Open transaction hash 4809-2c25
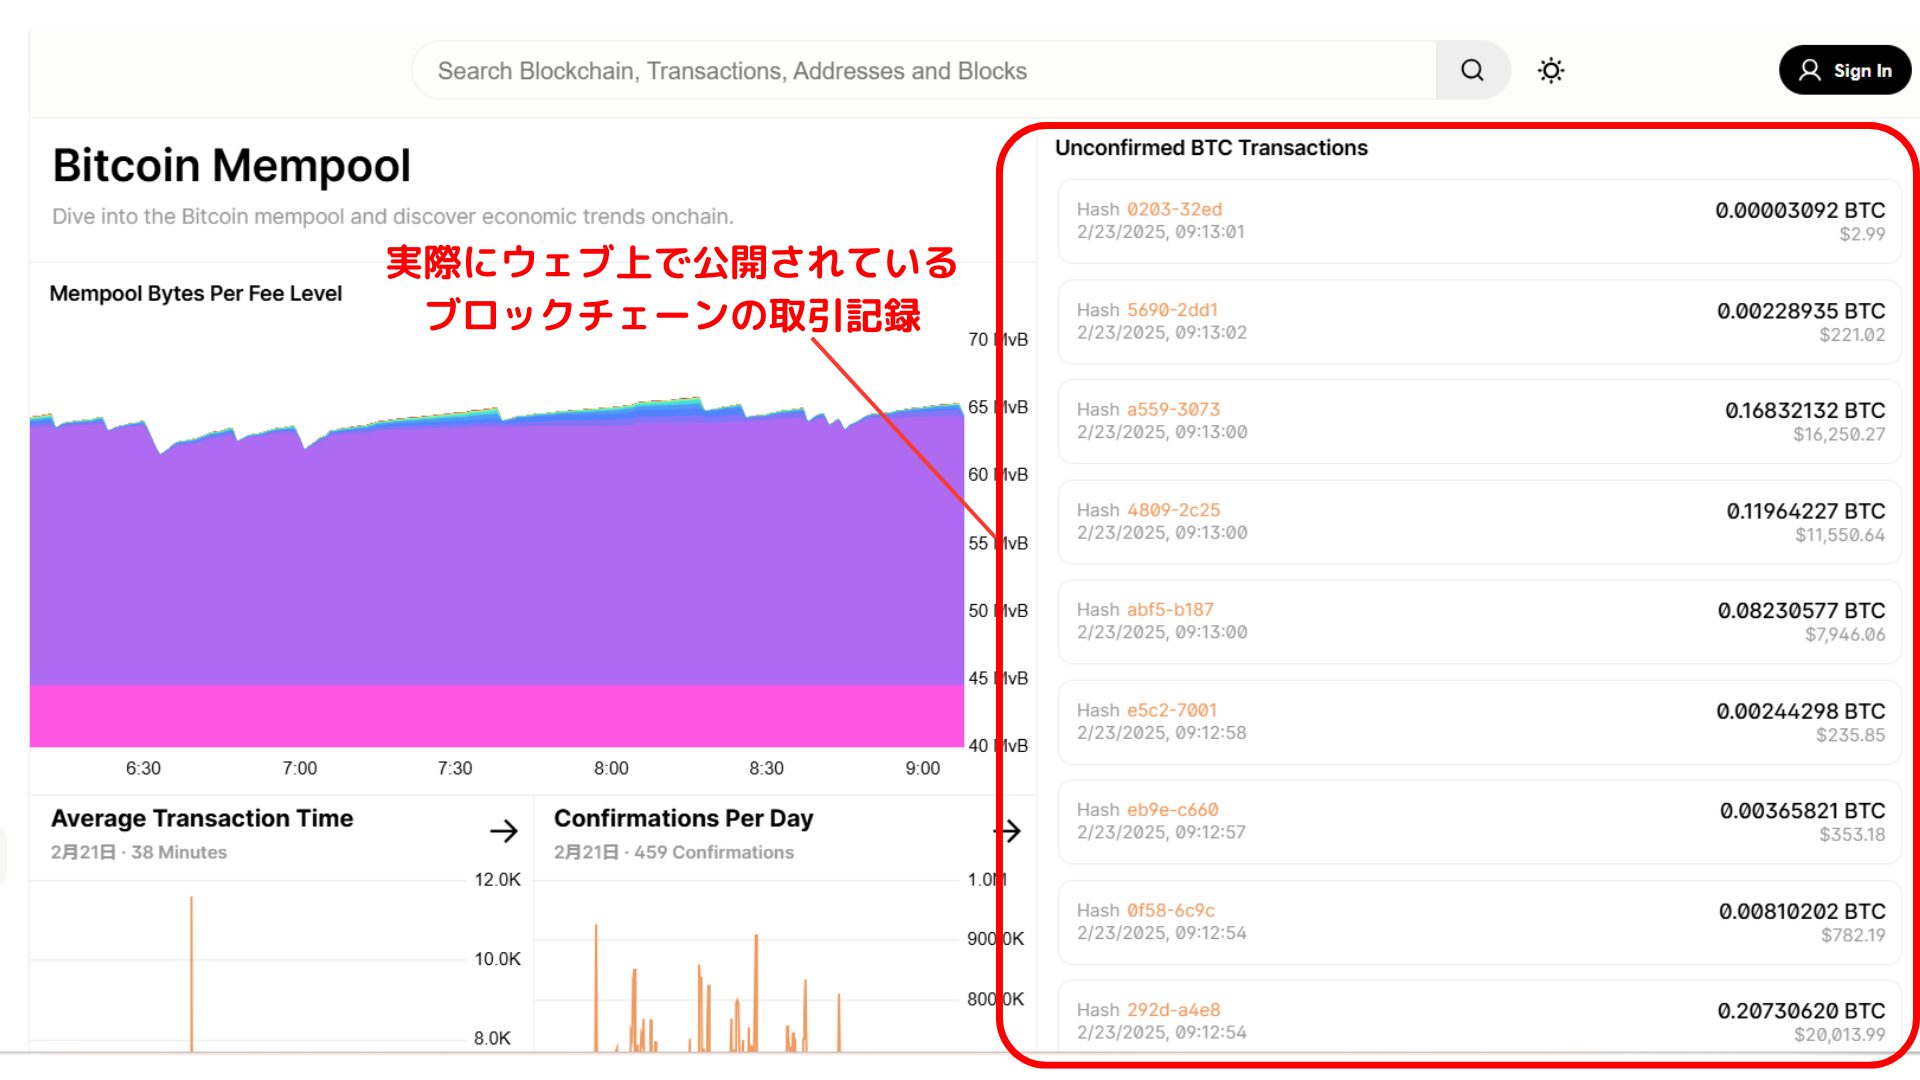 (1173, 510)
